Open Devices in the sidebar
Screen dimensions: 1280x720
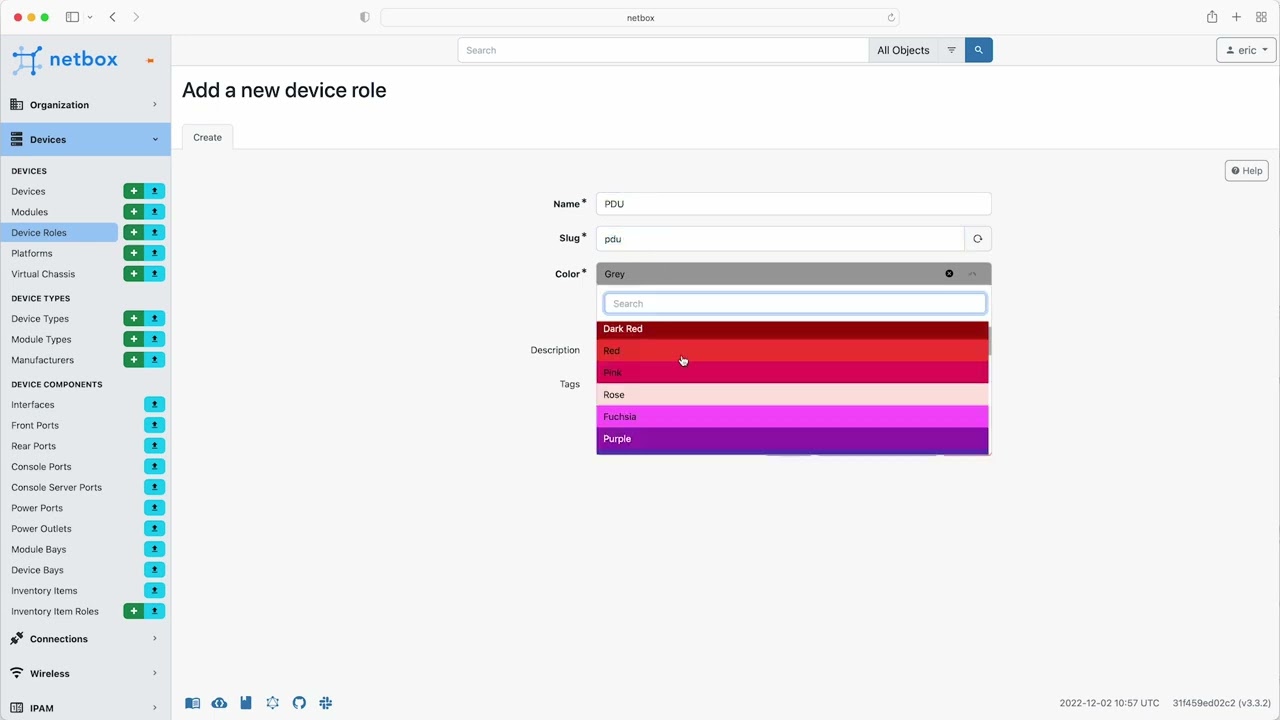pos(28,191)
